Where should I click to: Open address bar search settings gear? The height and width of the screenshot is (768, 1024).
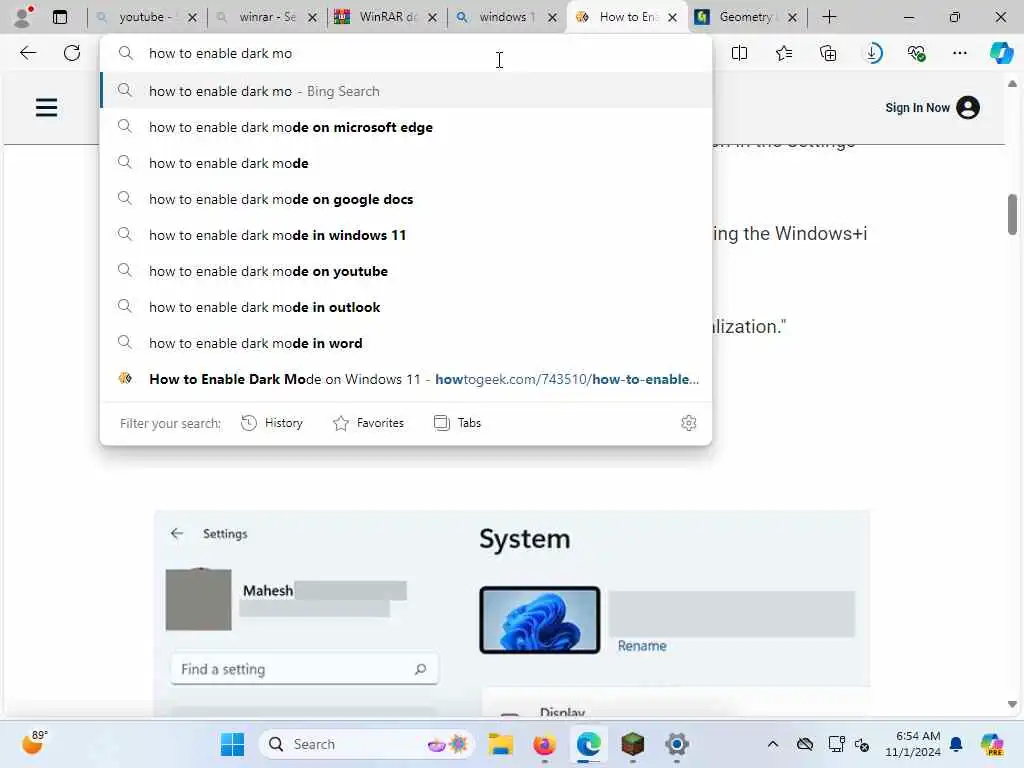click(x=688, y=423)
